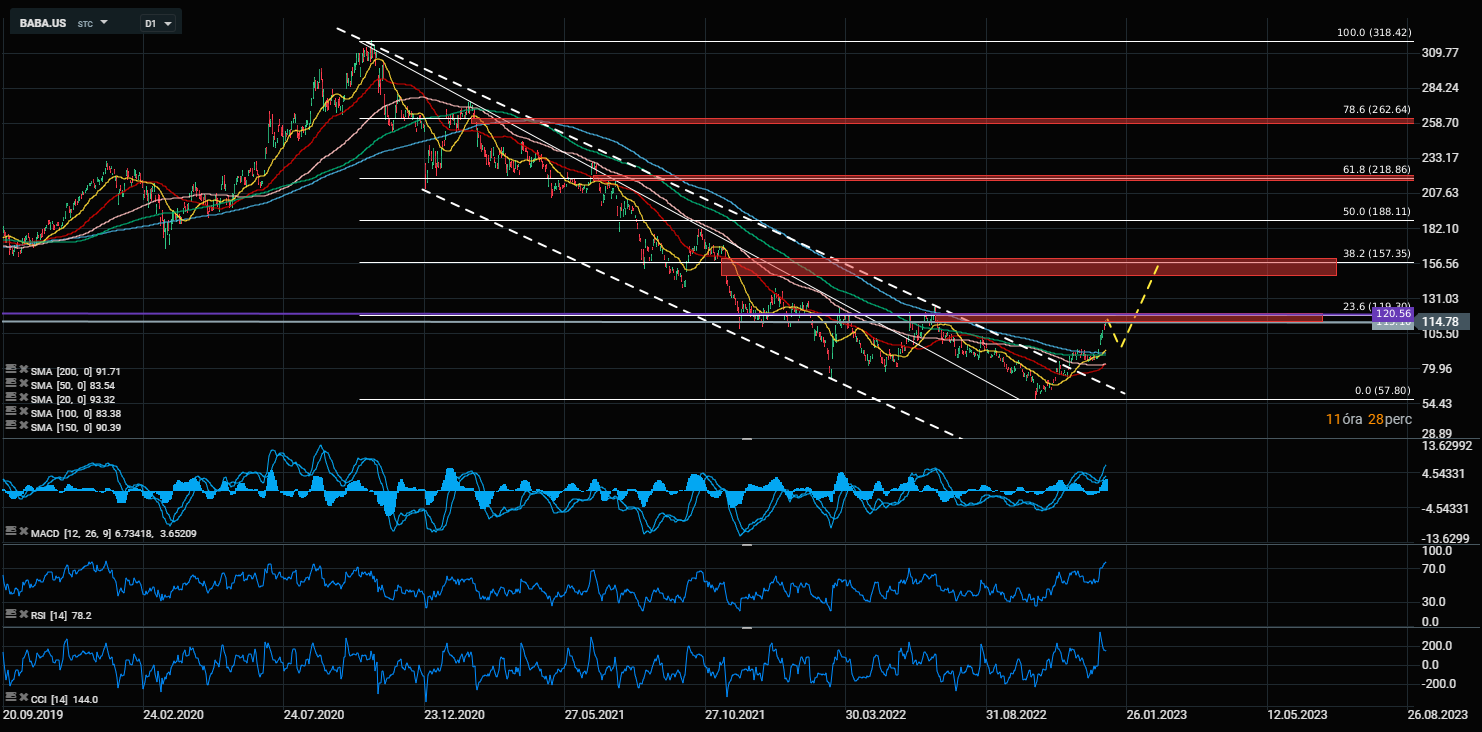Viewport: 1482px width, 732px height.
Task: Click the BABA.US symbol name
Action: click(42, 22)
